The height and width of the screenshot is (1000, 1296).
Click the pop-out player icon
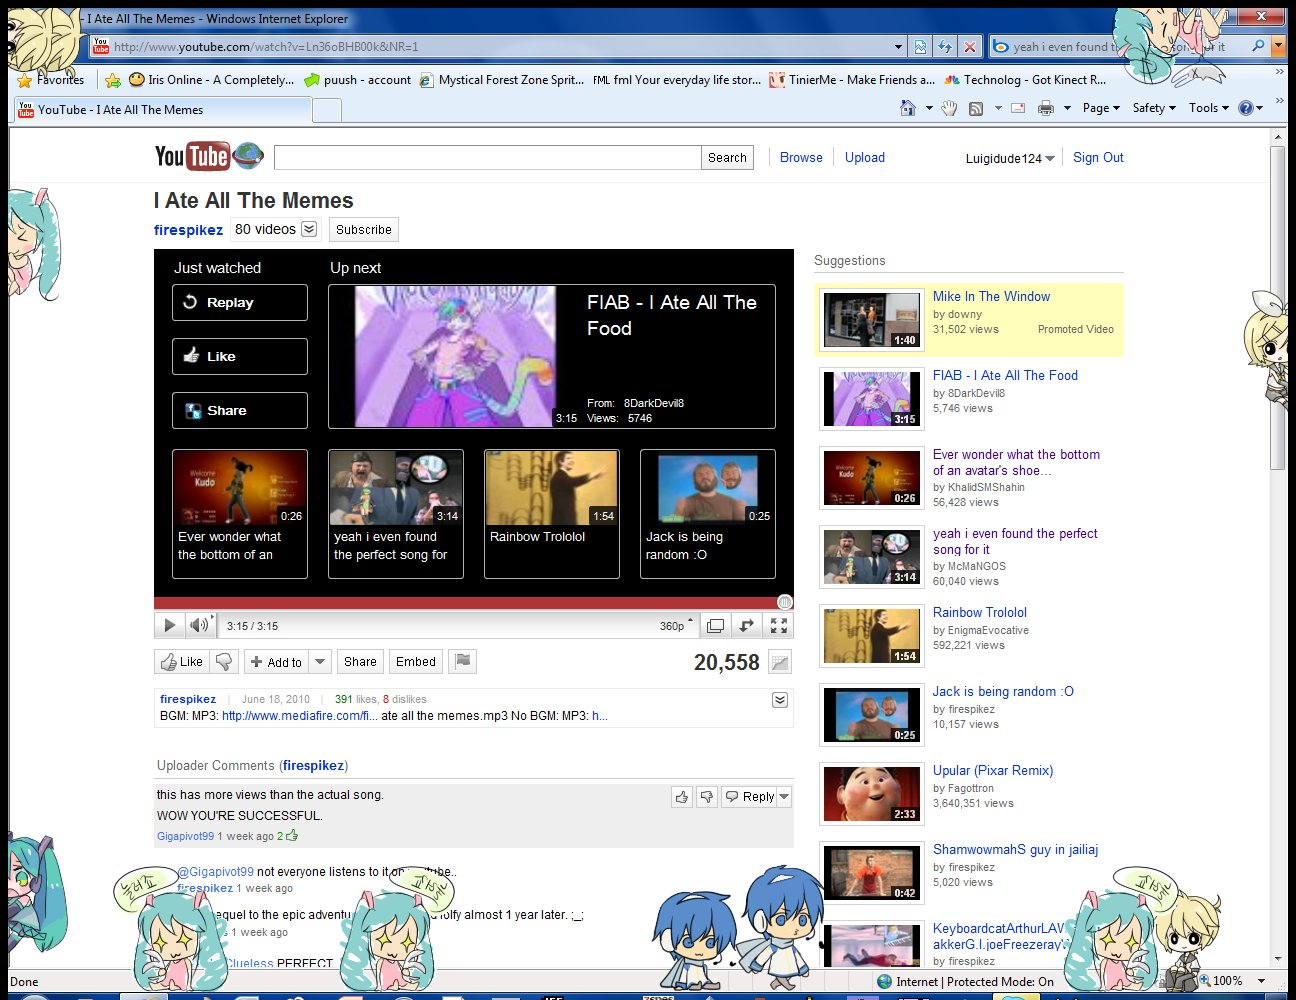pyautogui.click(x=747, y=626)
